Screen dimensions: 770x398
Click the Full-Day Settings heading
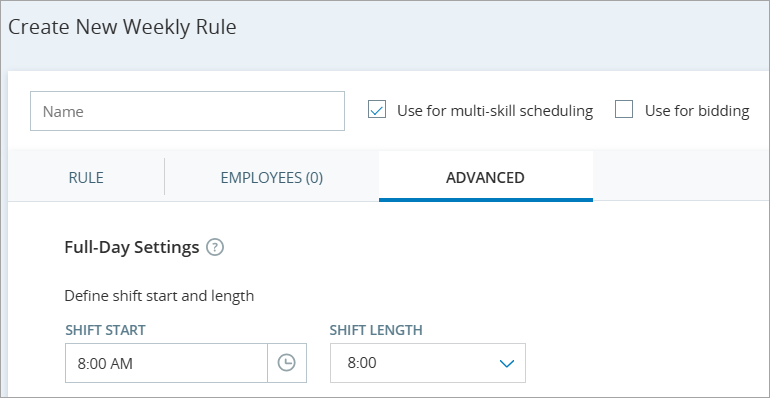132,247
